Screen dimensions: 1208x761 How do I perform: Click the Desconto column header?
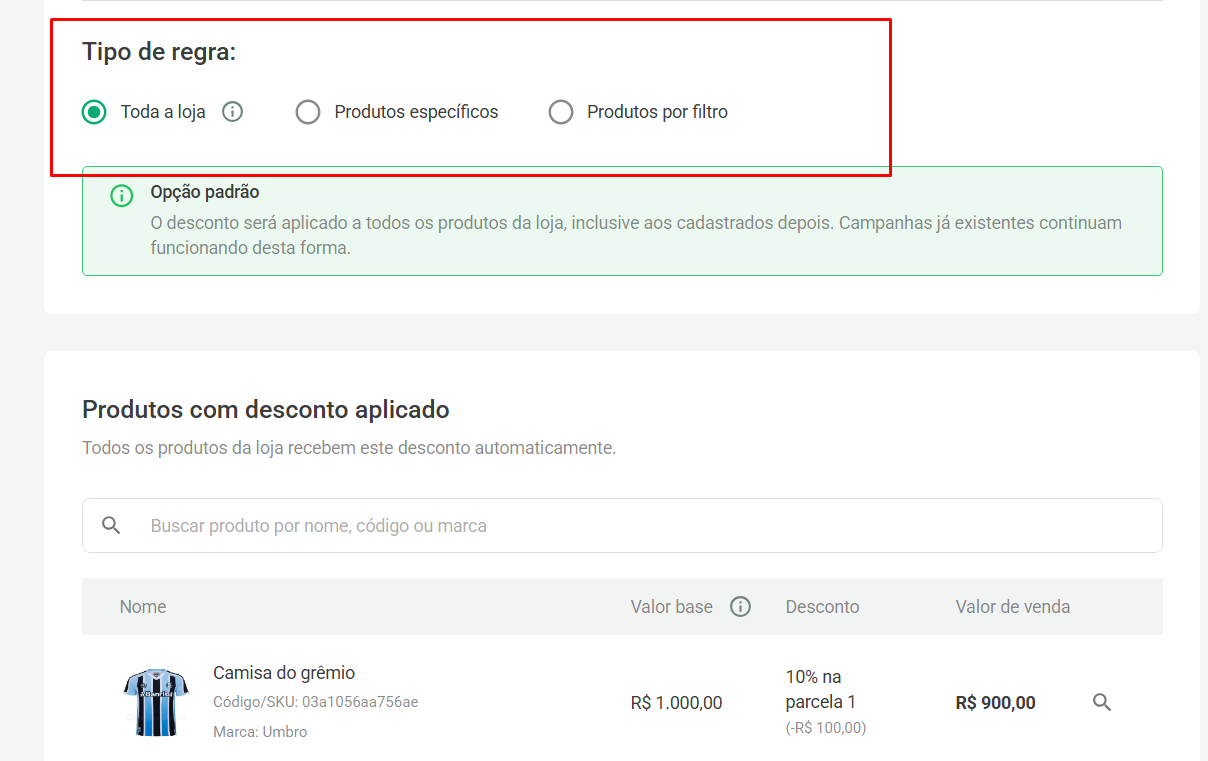[x=822, y=607]
